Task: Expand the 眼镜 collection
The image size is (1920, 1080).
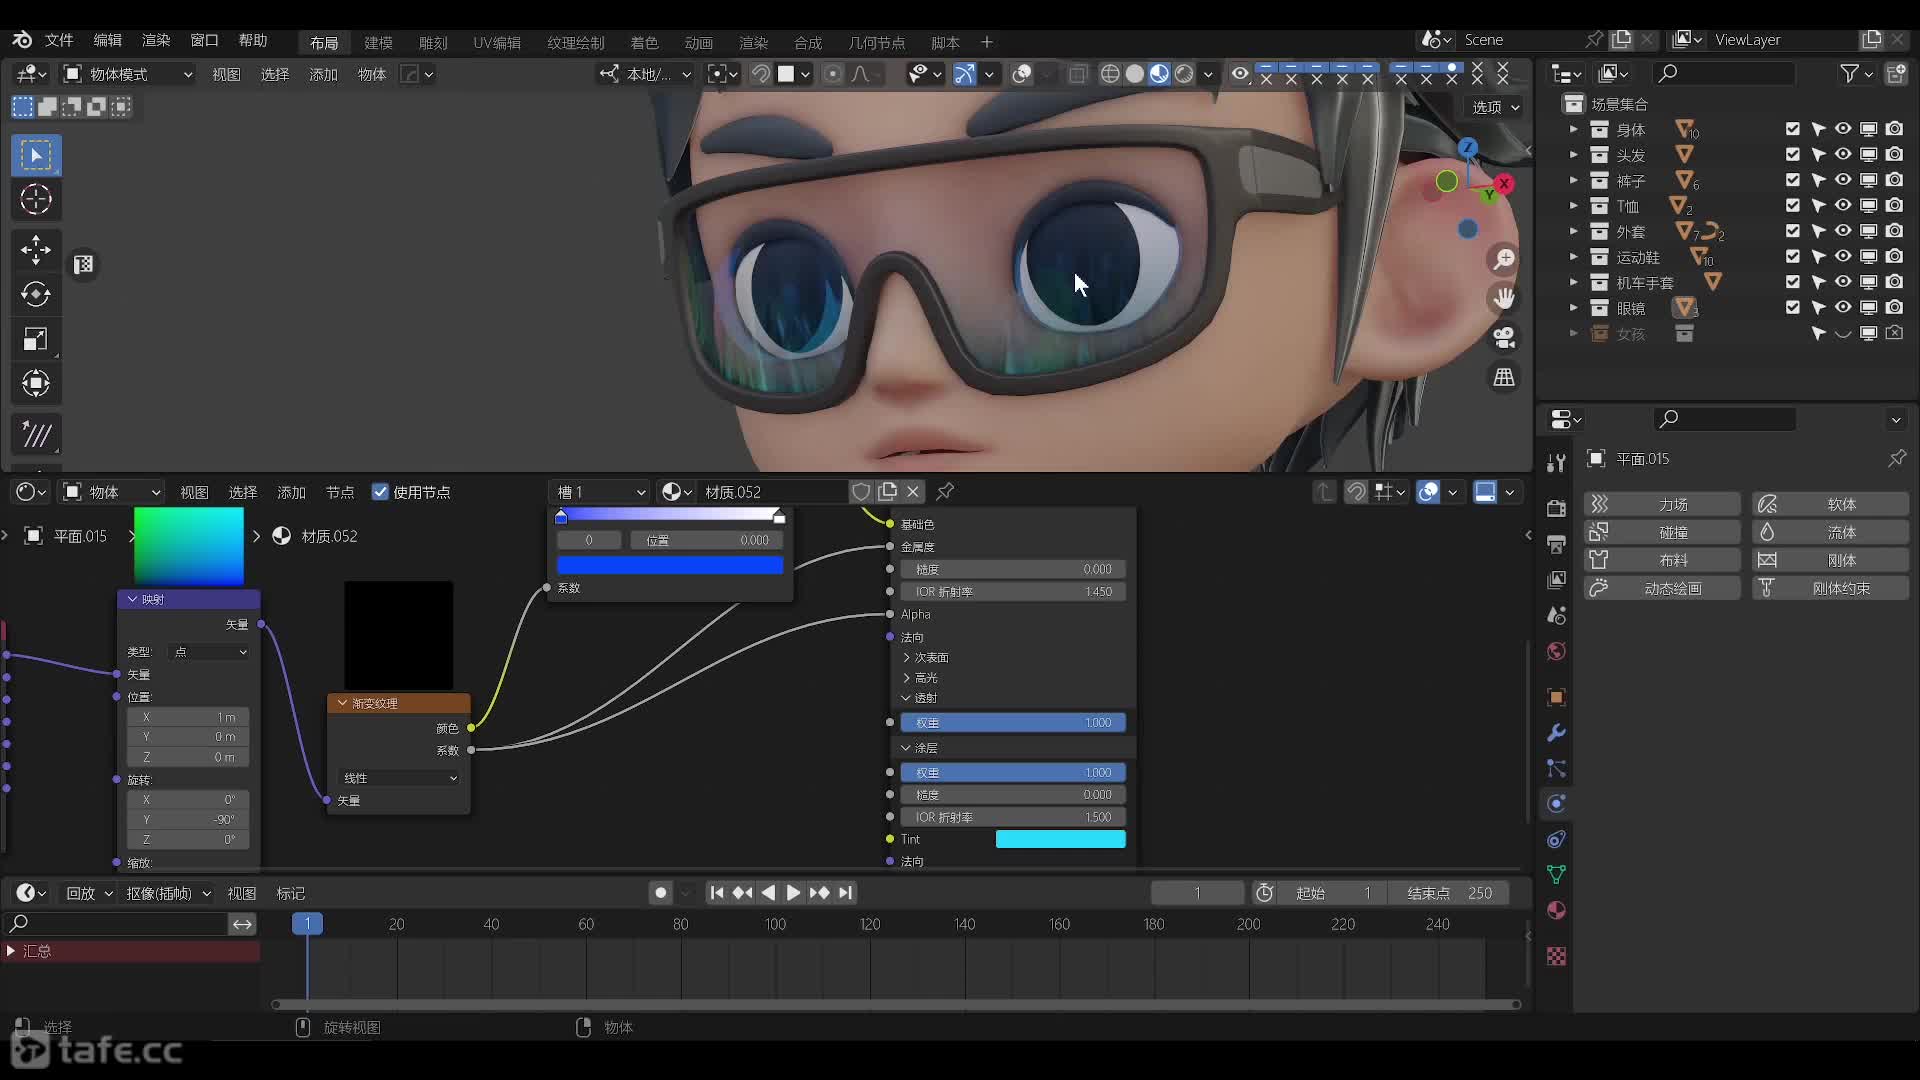Action: (1573, 308)
